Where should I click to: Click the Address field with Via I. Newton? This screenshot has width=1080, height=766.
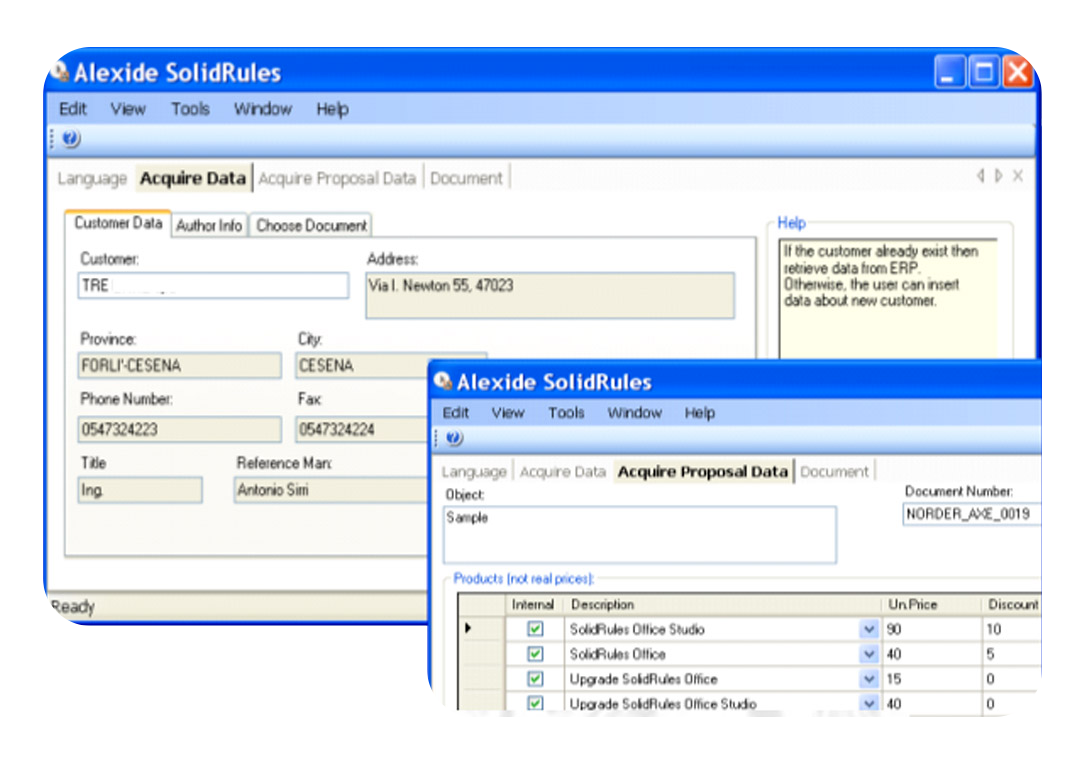(550, 296)
